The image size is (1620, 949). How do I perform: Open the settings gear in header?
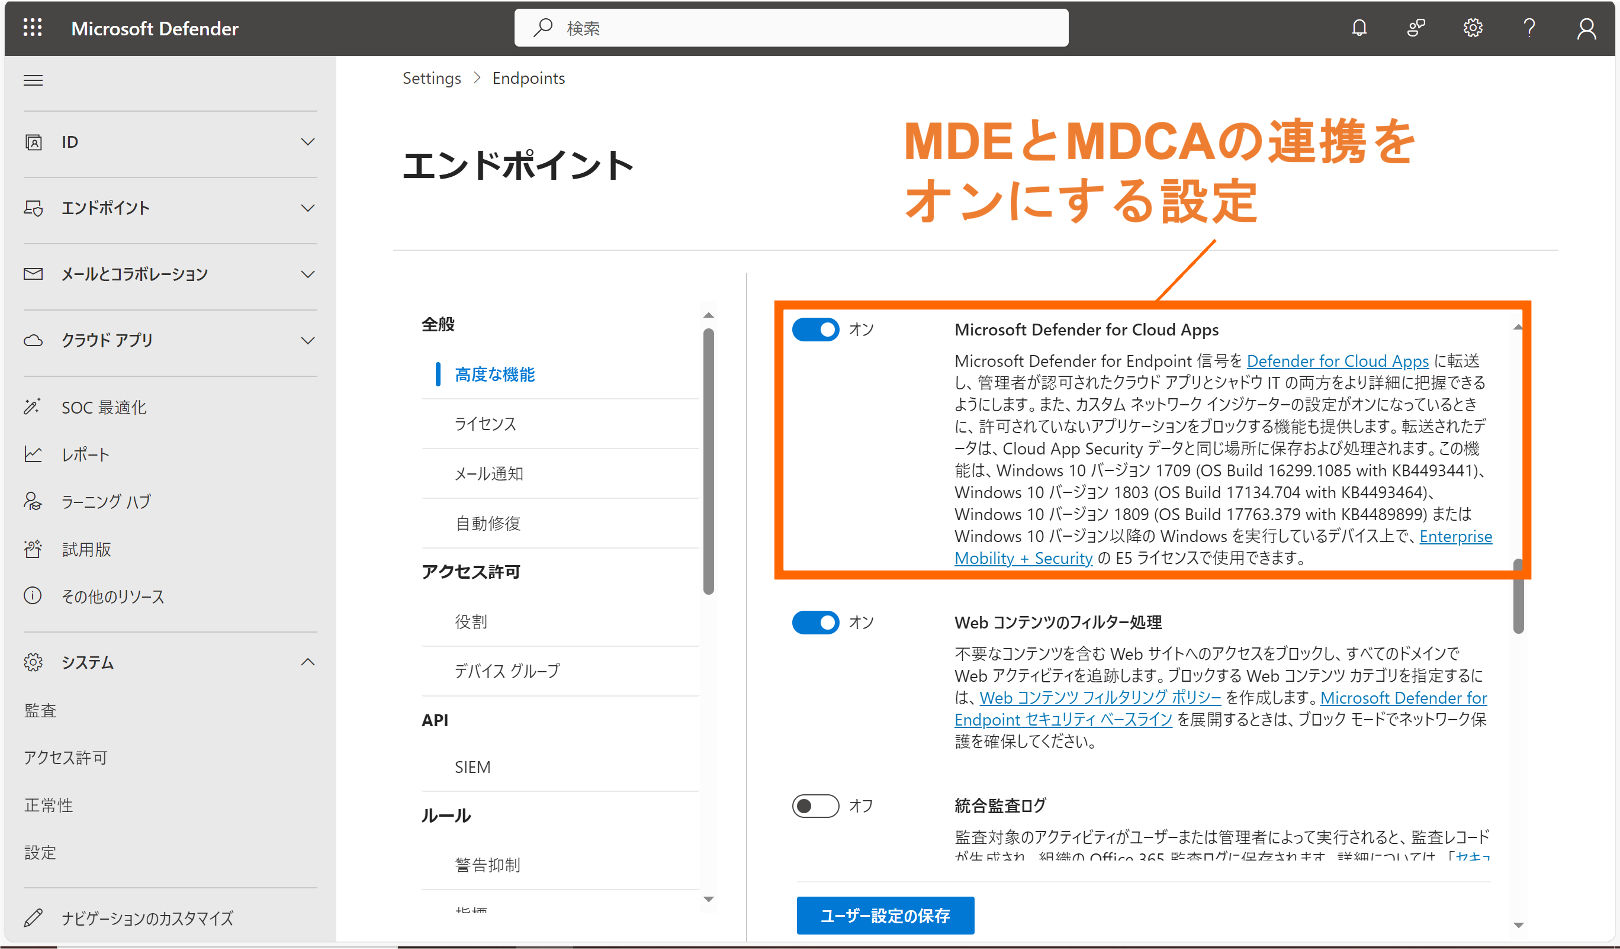coord(1473,28)
